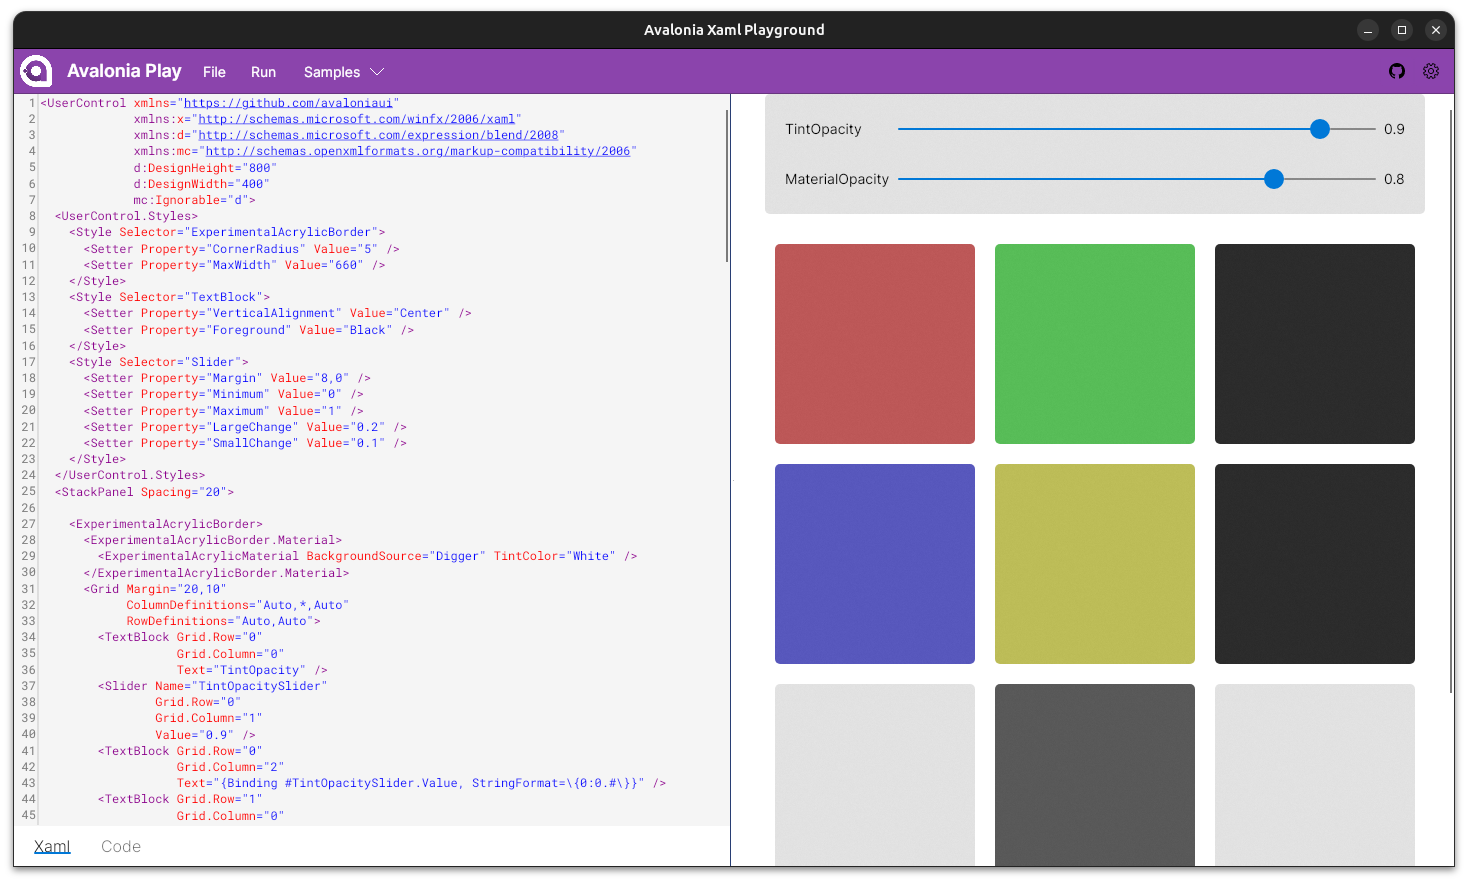The image size is (1468, 883).
Task: Select the olive yellow color square
Action: coord(1095,564)
